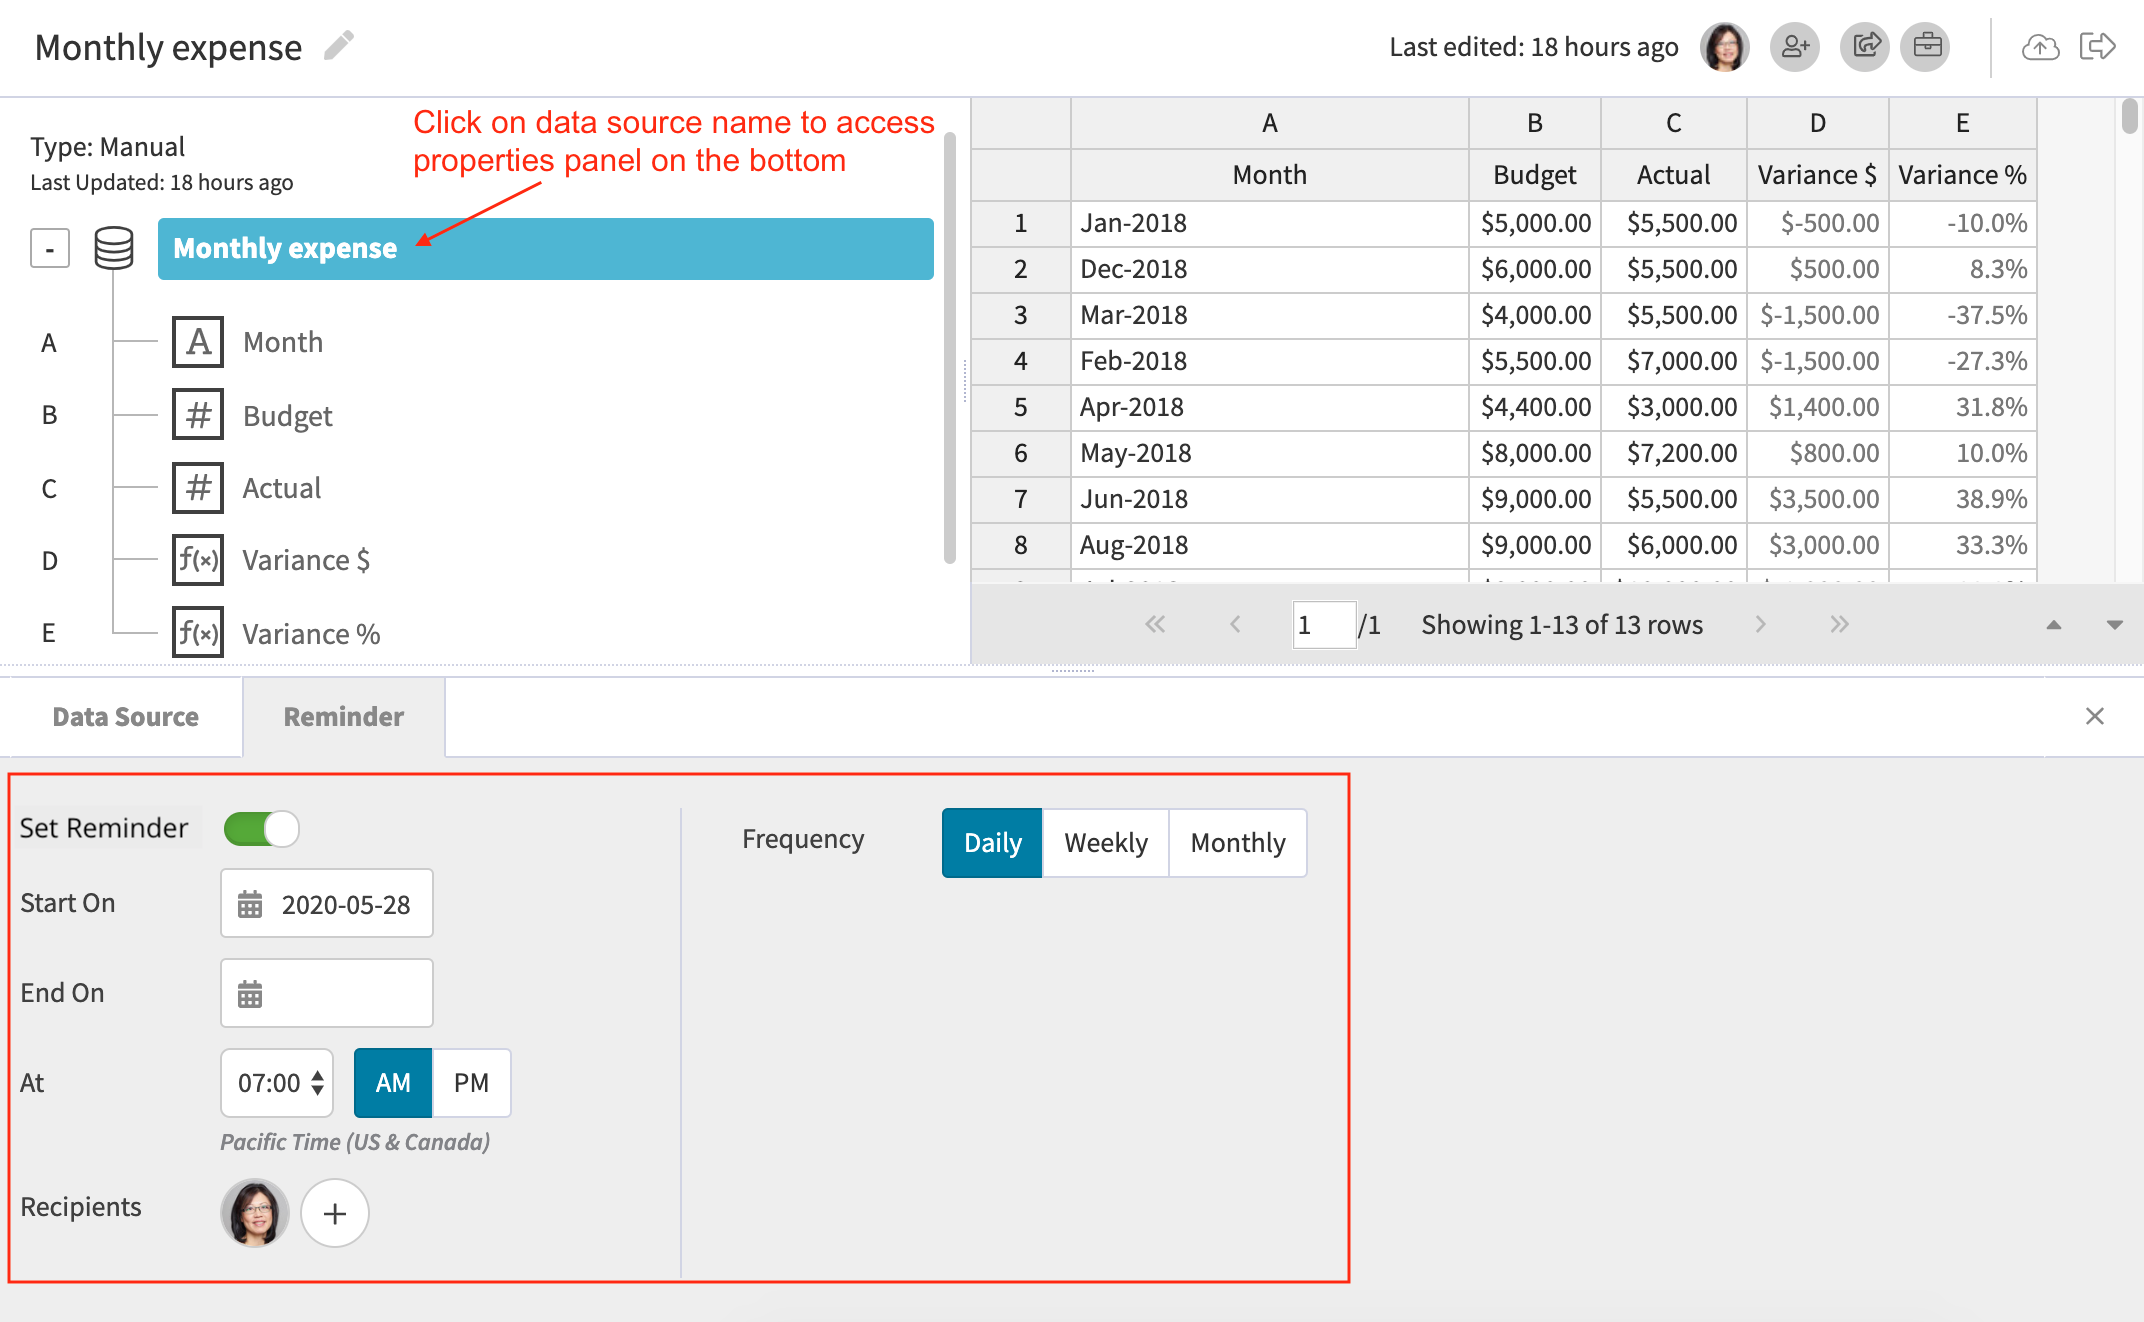Screen dimensions: 2144x1322
Task: Add a recipient with the plus button
Action: (x=335, y=1213)
